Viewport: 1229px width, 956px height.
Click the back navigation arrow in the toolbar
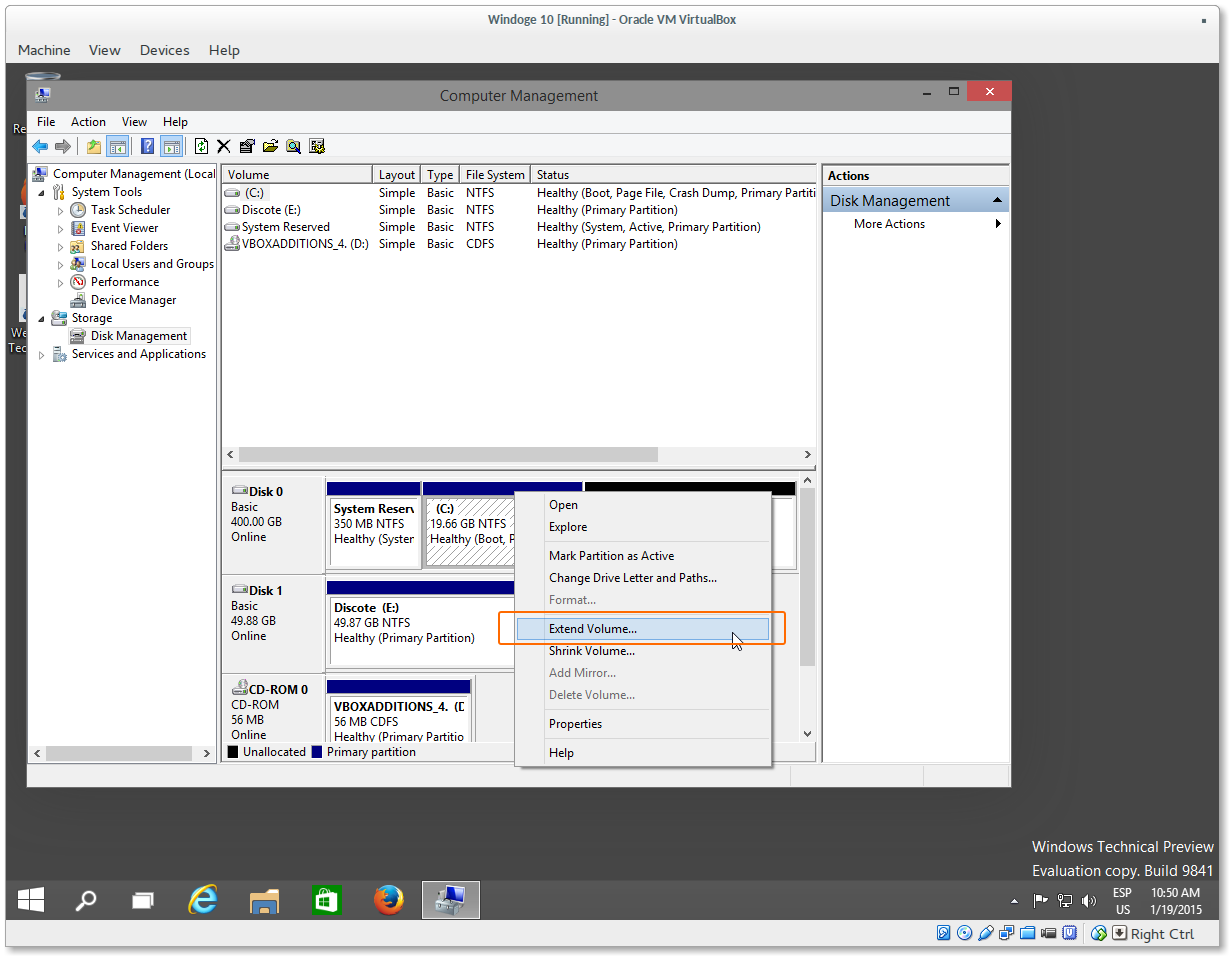(40, 146)
